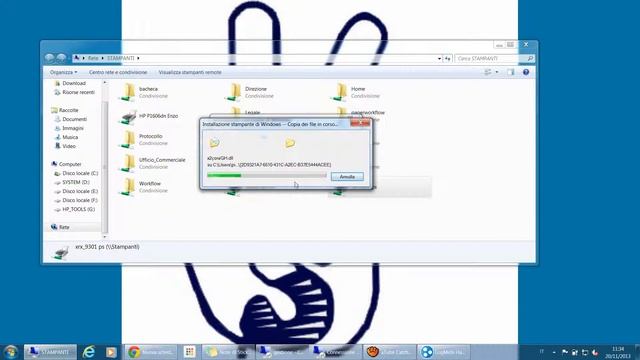Open the media player taskbar icon
Viewport: 640px width, 360px height.
point(111,352)
